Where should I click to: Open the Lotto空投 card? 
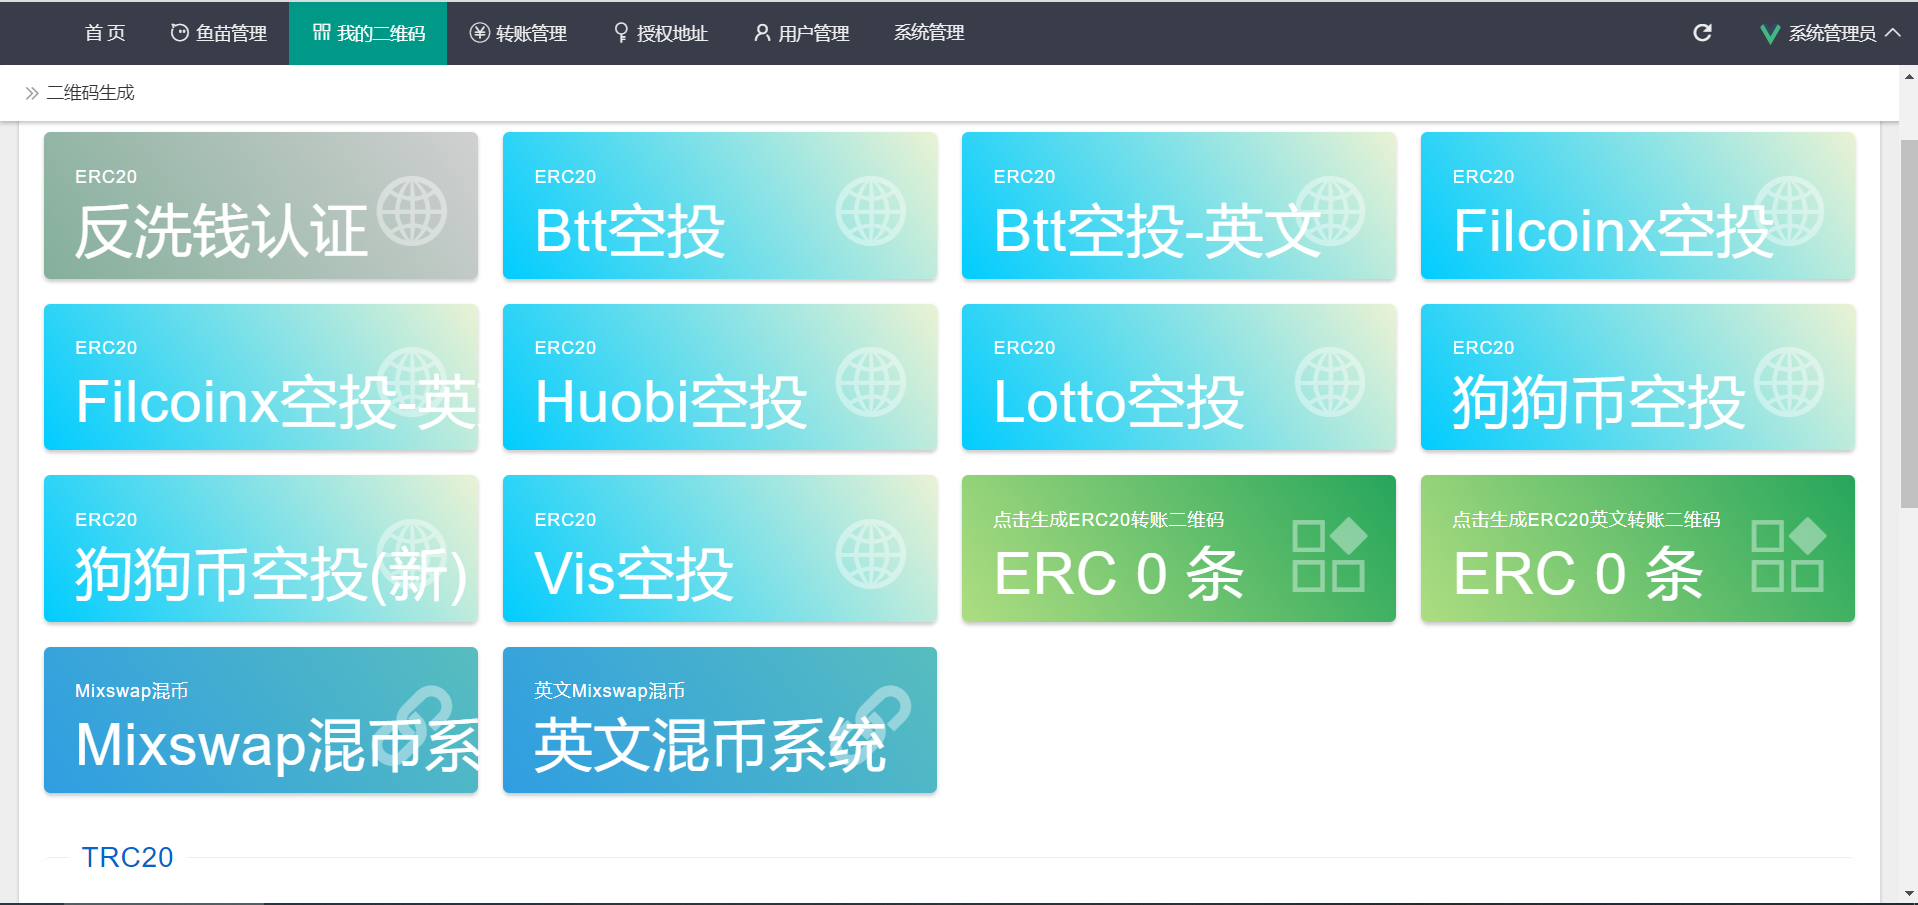[x=1179, y=377]
